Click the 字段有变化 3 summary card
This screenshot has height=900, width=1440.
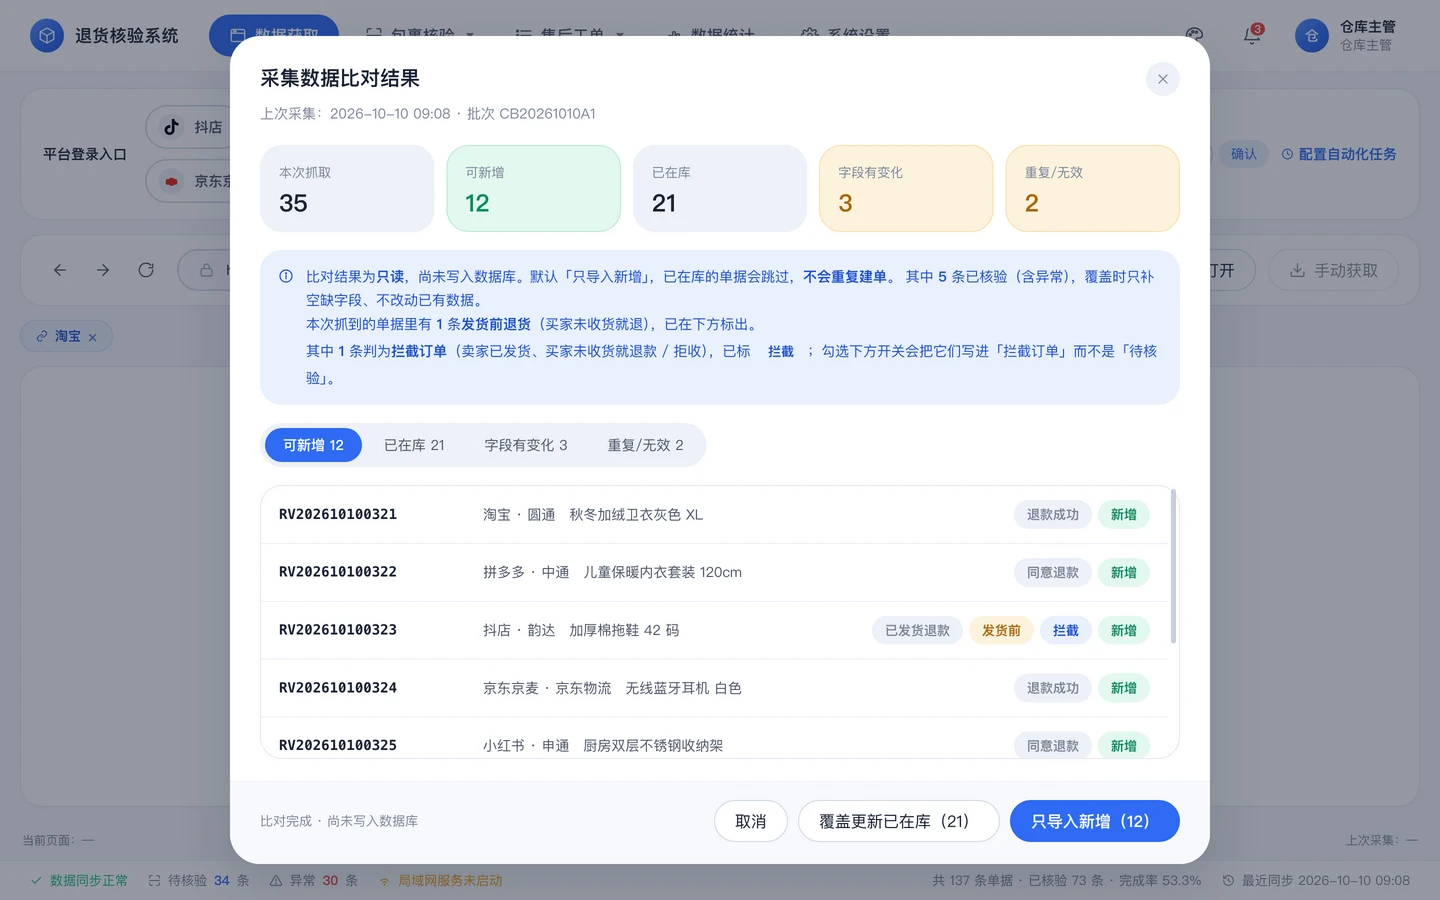pyautogui.click(x=906, y=188)
